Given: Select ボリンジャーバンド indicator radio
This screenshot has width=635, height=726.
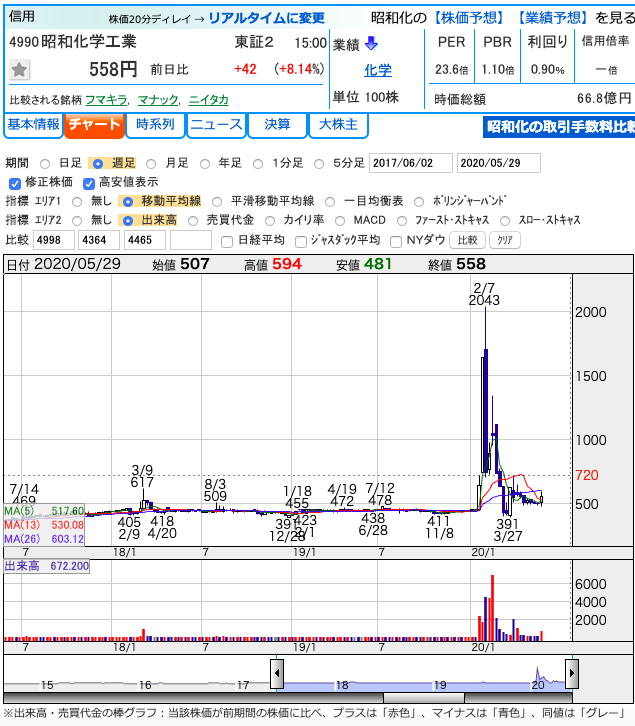Looking at the screenshot, I should coord(419,202).
